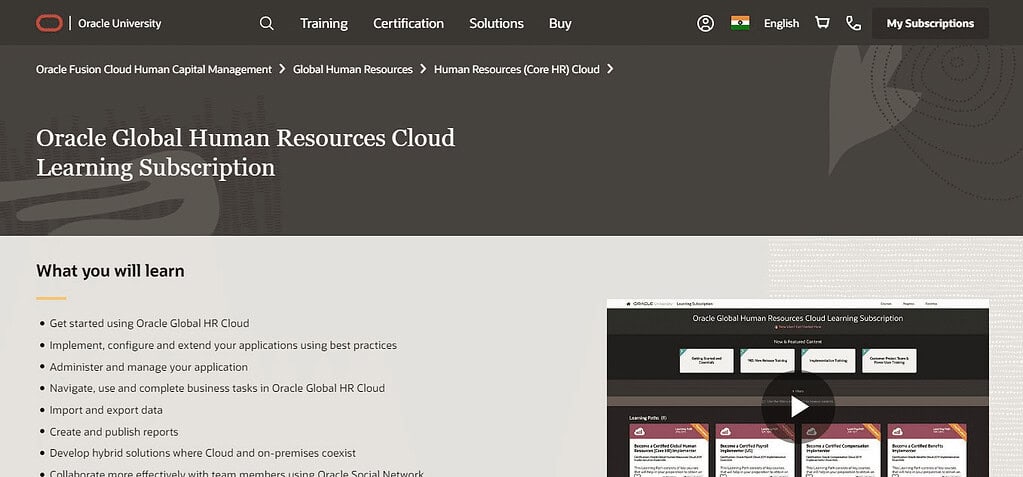Click Develop hybrid solutions bullet text
The height and width of the screenshot is (477, 1023).
pyautogui.click(x=204, y=453)
